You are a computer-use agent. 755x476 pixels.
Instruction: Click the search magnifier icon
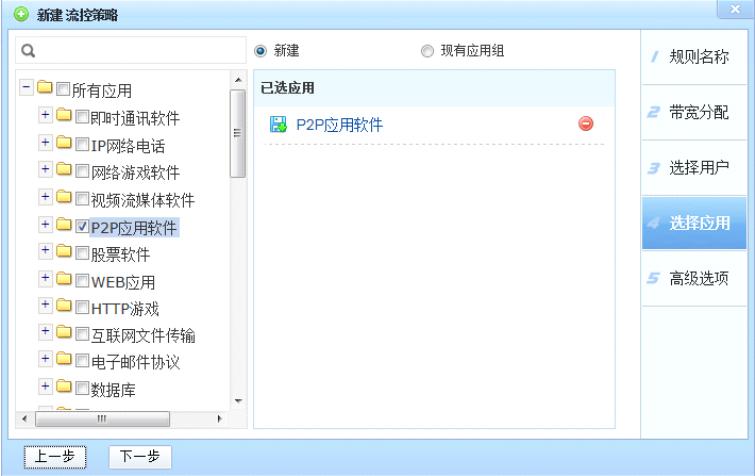click(28, 51)
